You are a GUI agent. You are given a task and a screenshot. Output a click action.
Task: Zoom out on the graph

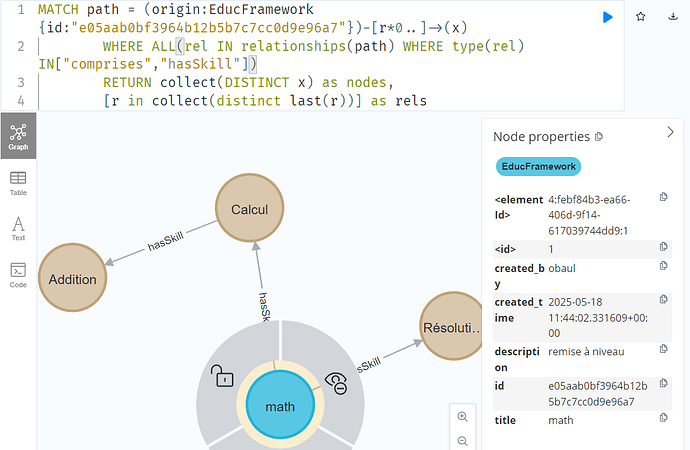(462, 441)
